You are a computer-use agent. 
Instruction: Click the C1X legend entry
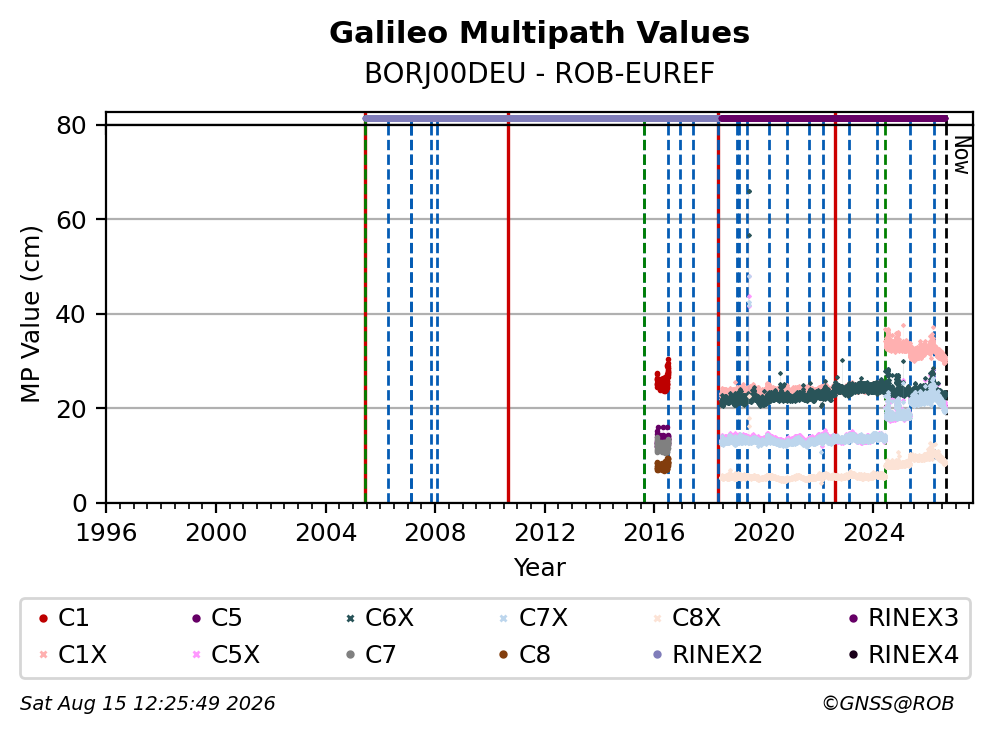72,654
